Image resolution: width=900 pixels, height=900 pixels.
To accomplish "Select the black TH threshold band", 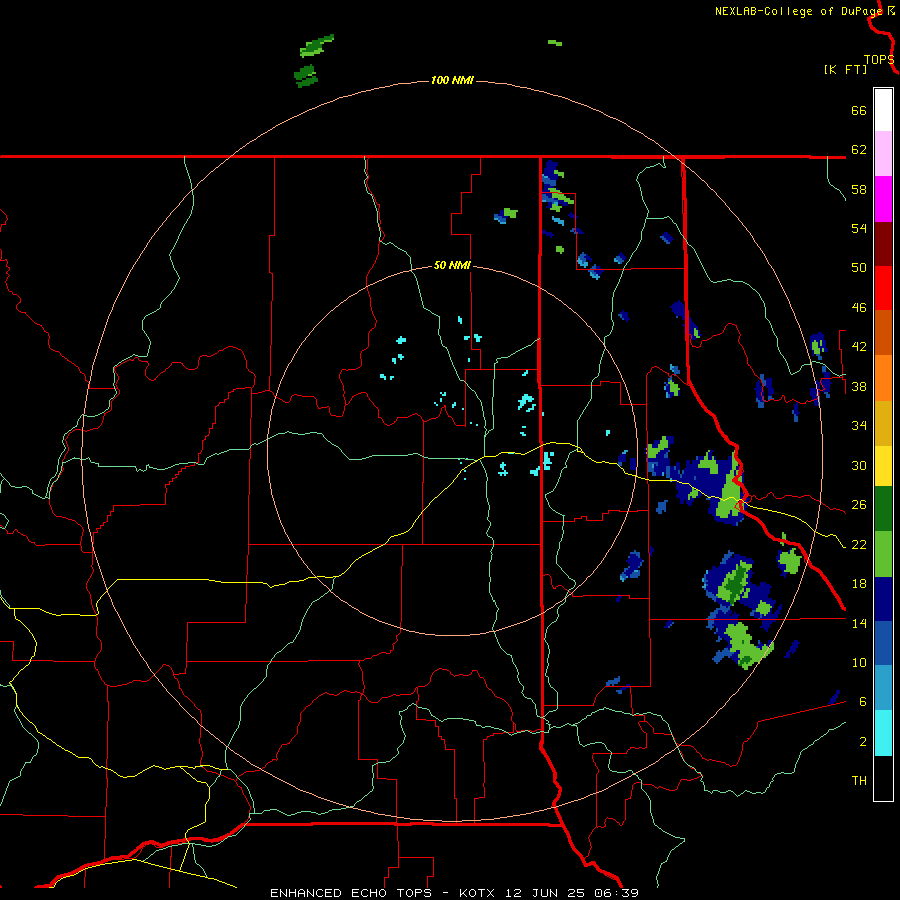I will [x=883, y=778].
